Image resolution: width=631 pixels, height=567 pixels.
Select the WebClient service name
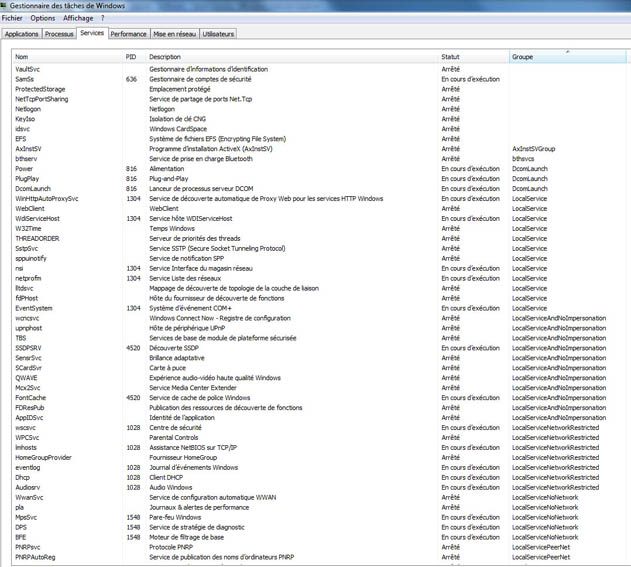point(30,209)
